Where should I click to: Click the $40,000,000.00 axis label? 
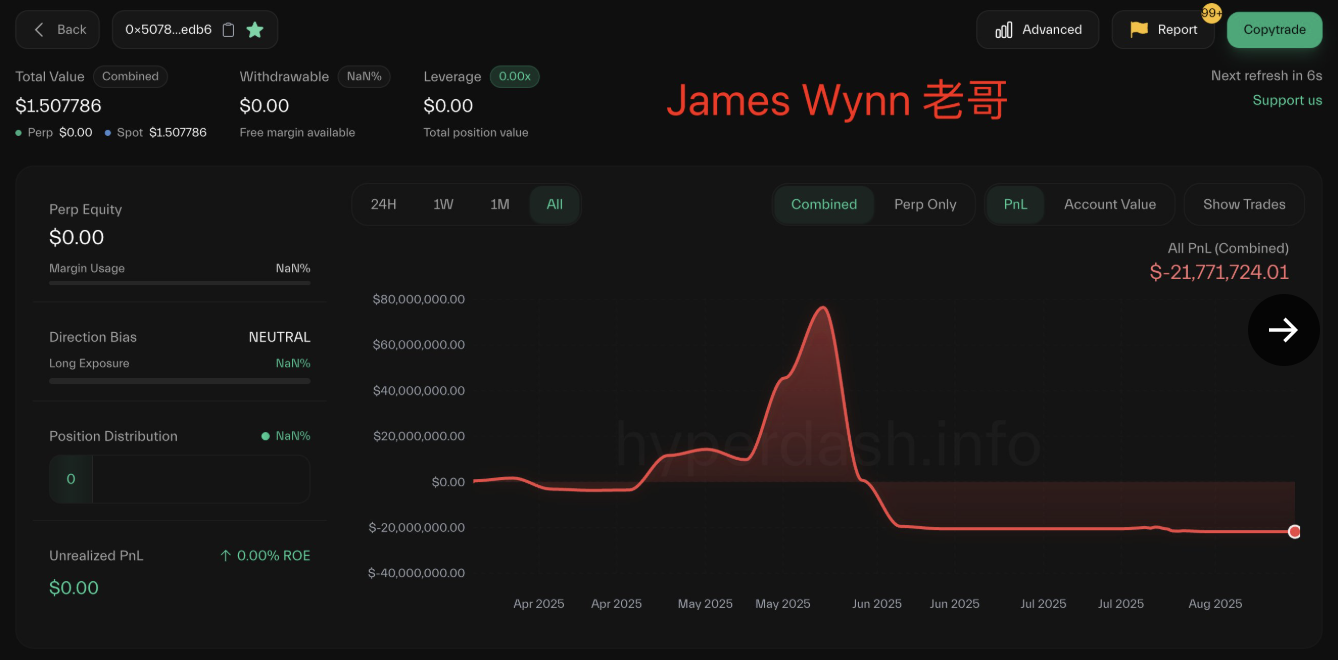coord(418,390)
